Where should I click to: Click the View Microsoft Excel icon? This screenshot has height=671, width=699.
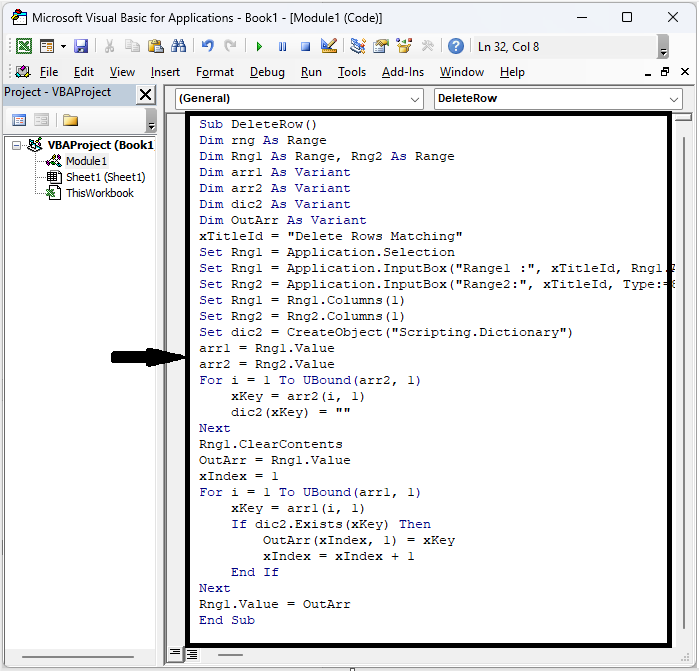coord(24,46)
